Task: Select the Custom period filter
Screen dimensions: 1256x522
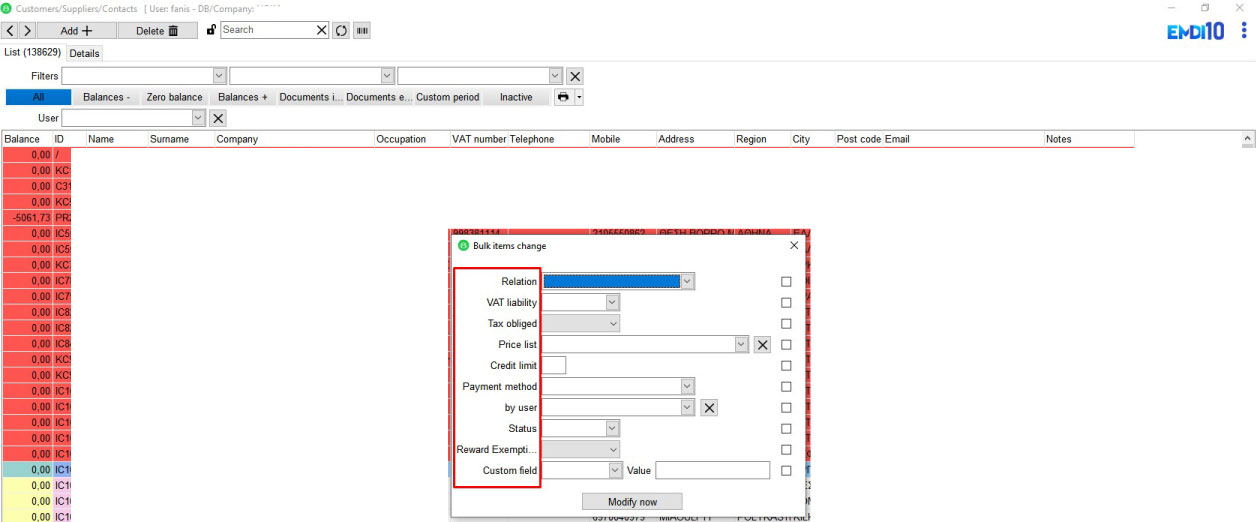Action: click(447, 97)
